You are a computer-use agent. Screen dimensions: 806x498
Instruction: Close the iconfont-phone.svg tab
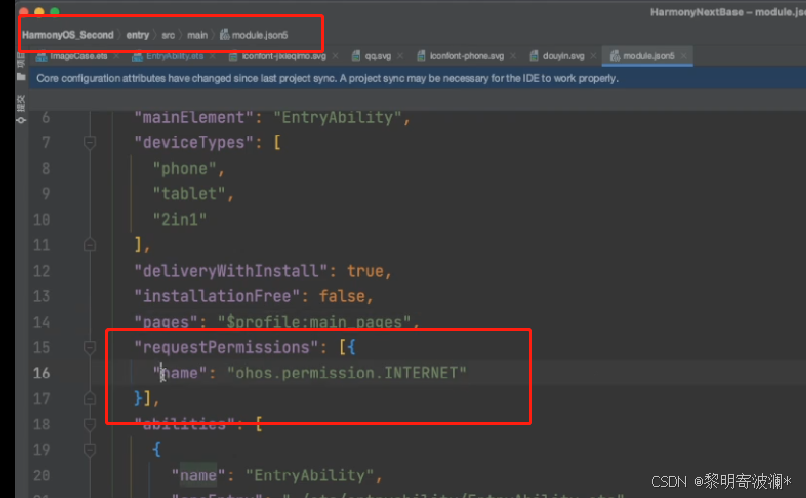click(x=513, y=56)
